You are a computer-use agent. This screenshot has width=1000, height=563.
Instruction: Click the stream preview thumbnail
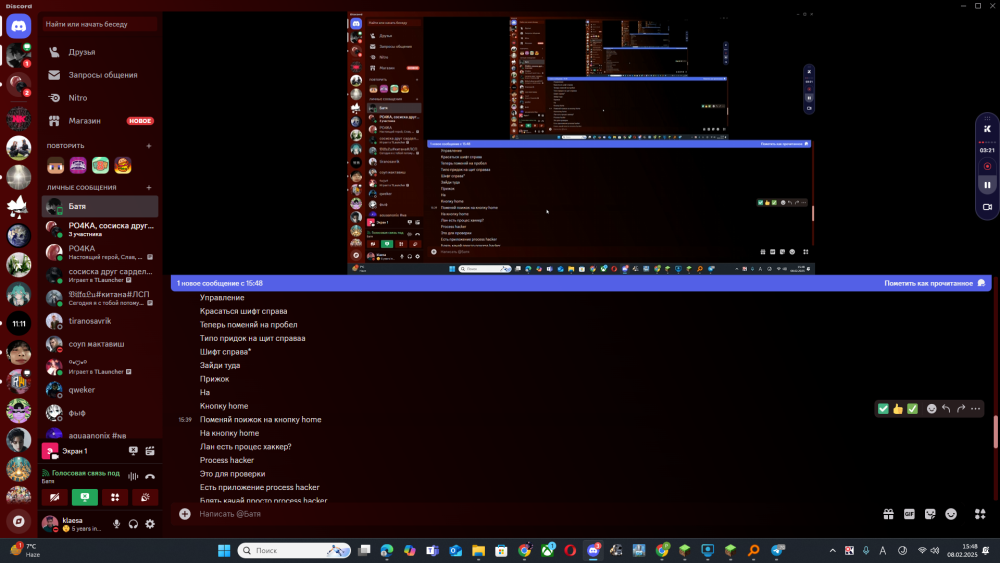tap(581, 143)
